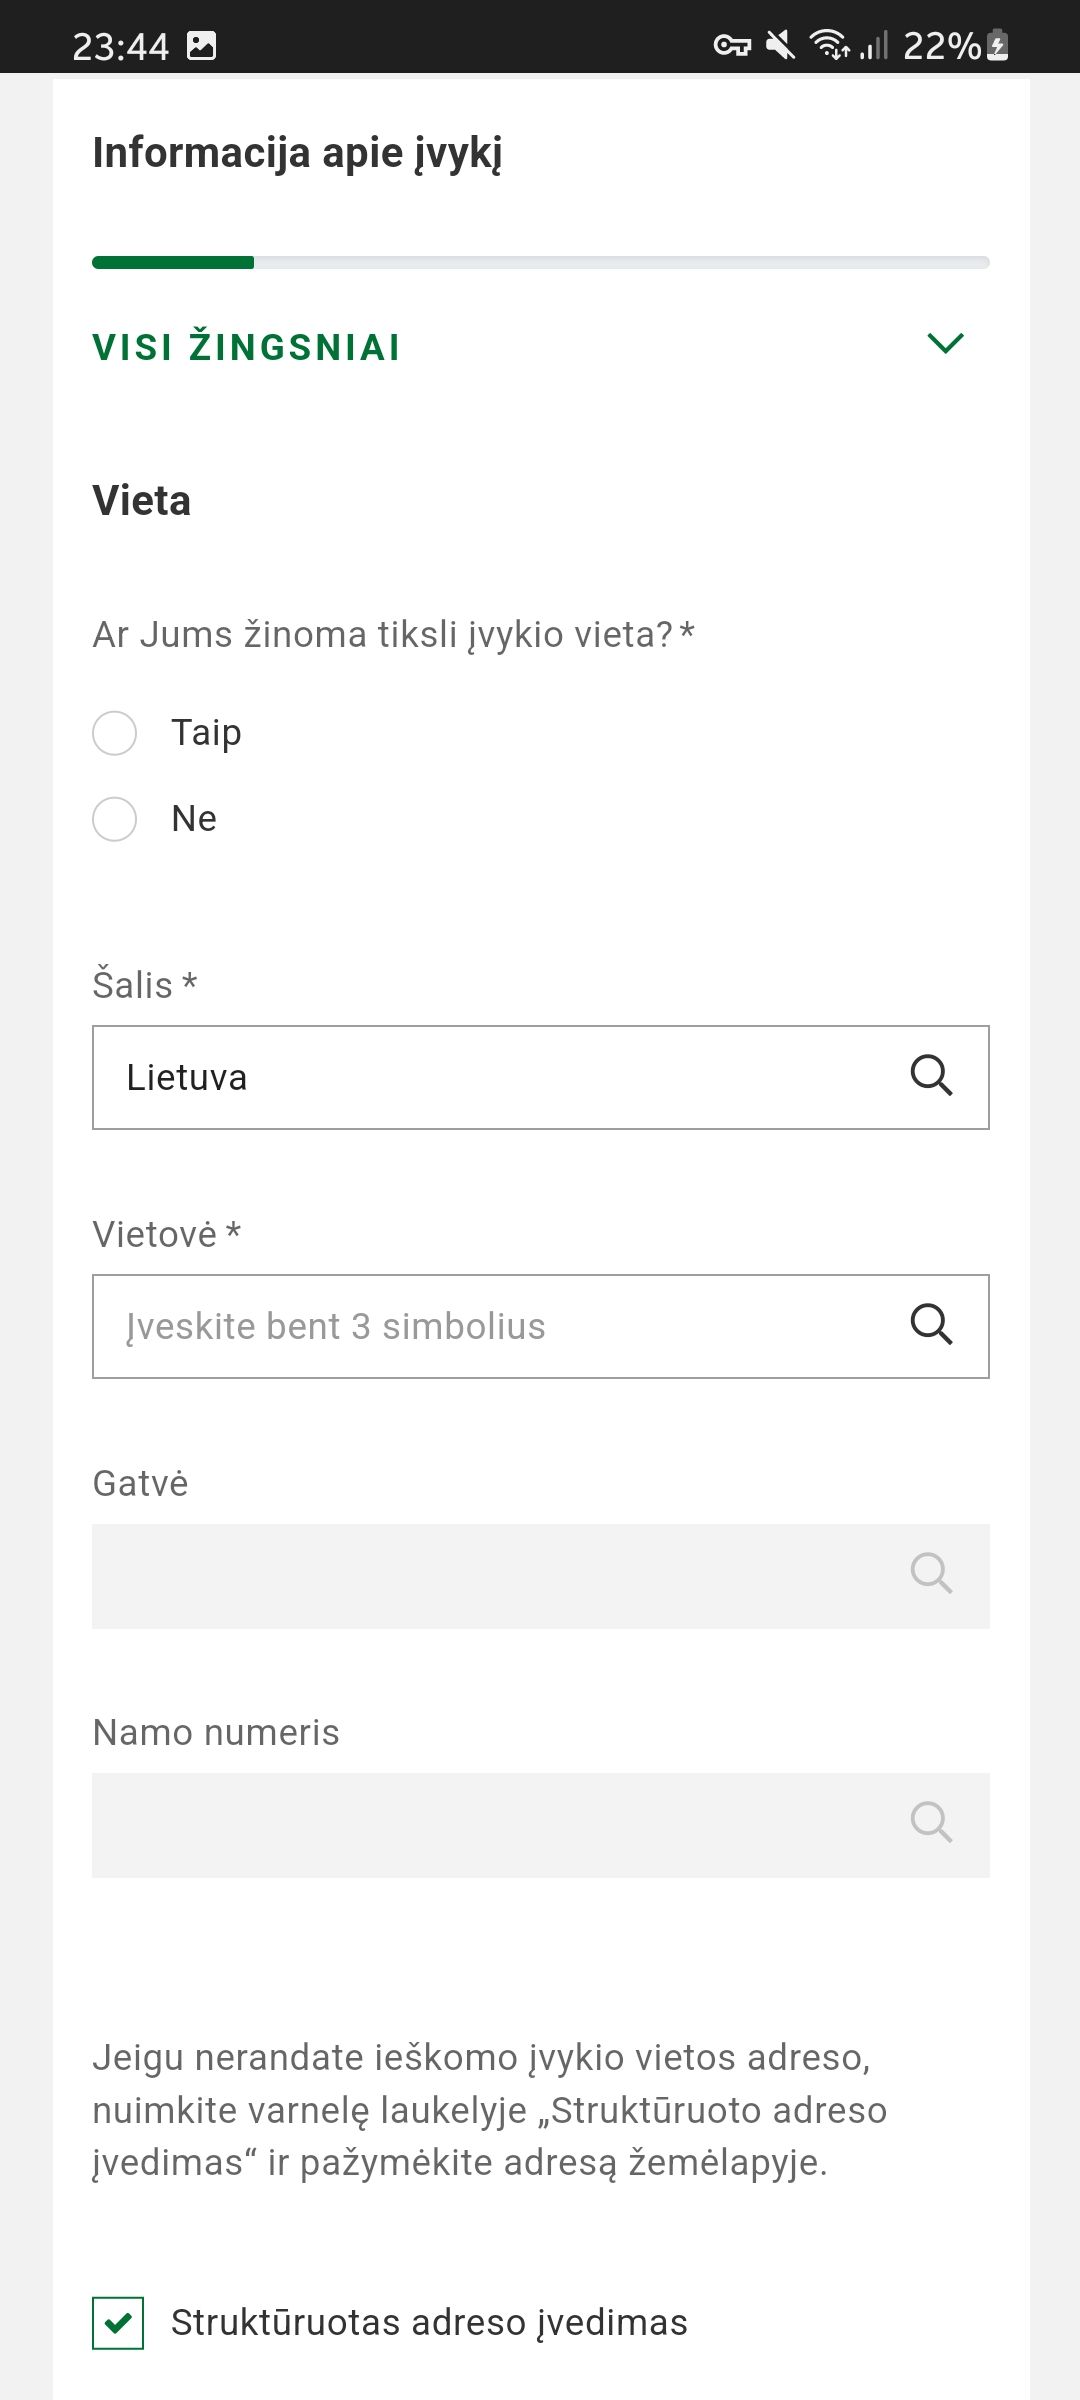The width and height of the screenshot is (1080, 2400).
Task: Open the Vietovė search combo box
Action: (500, 1326)
